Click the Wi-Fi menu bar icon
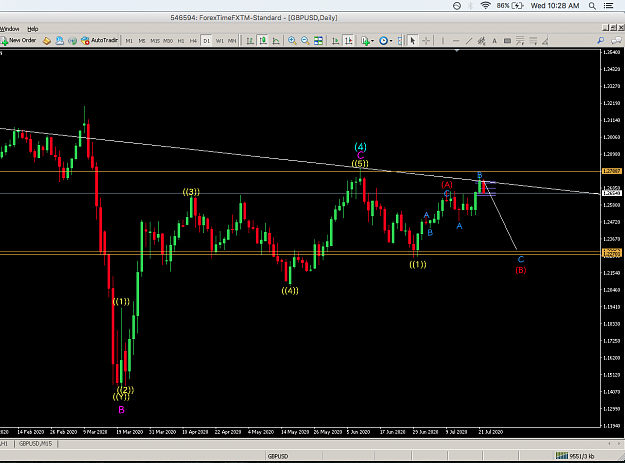 click(485, 6)
